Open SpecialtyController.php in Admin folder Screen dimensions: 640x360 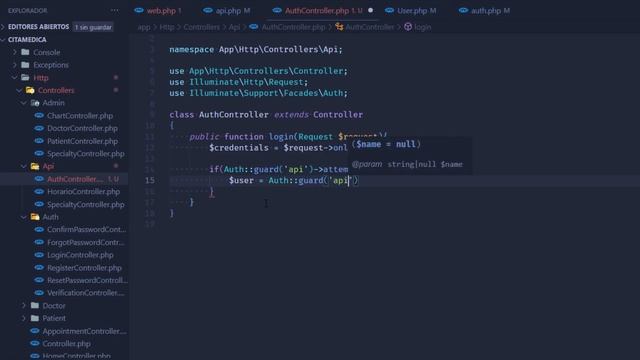(85, 153)
